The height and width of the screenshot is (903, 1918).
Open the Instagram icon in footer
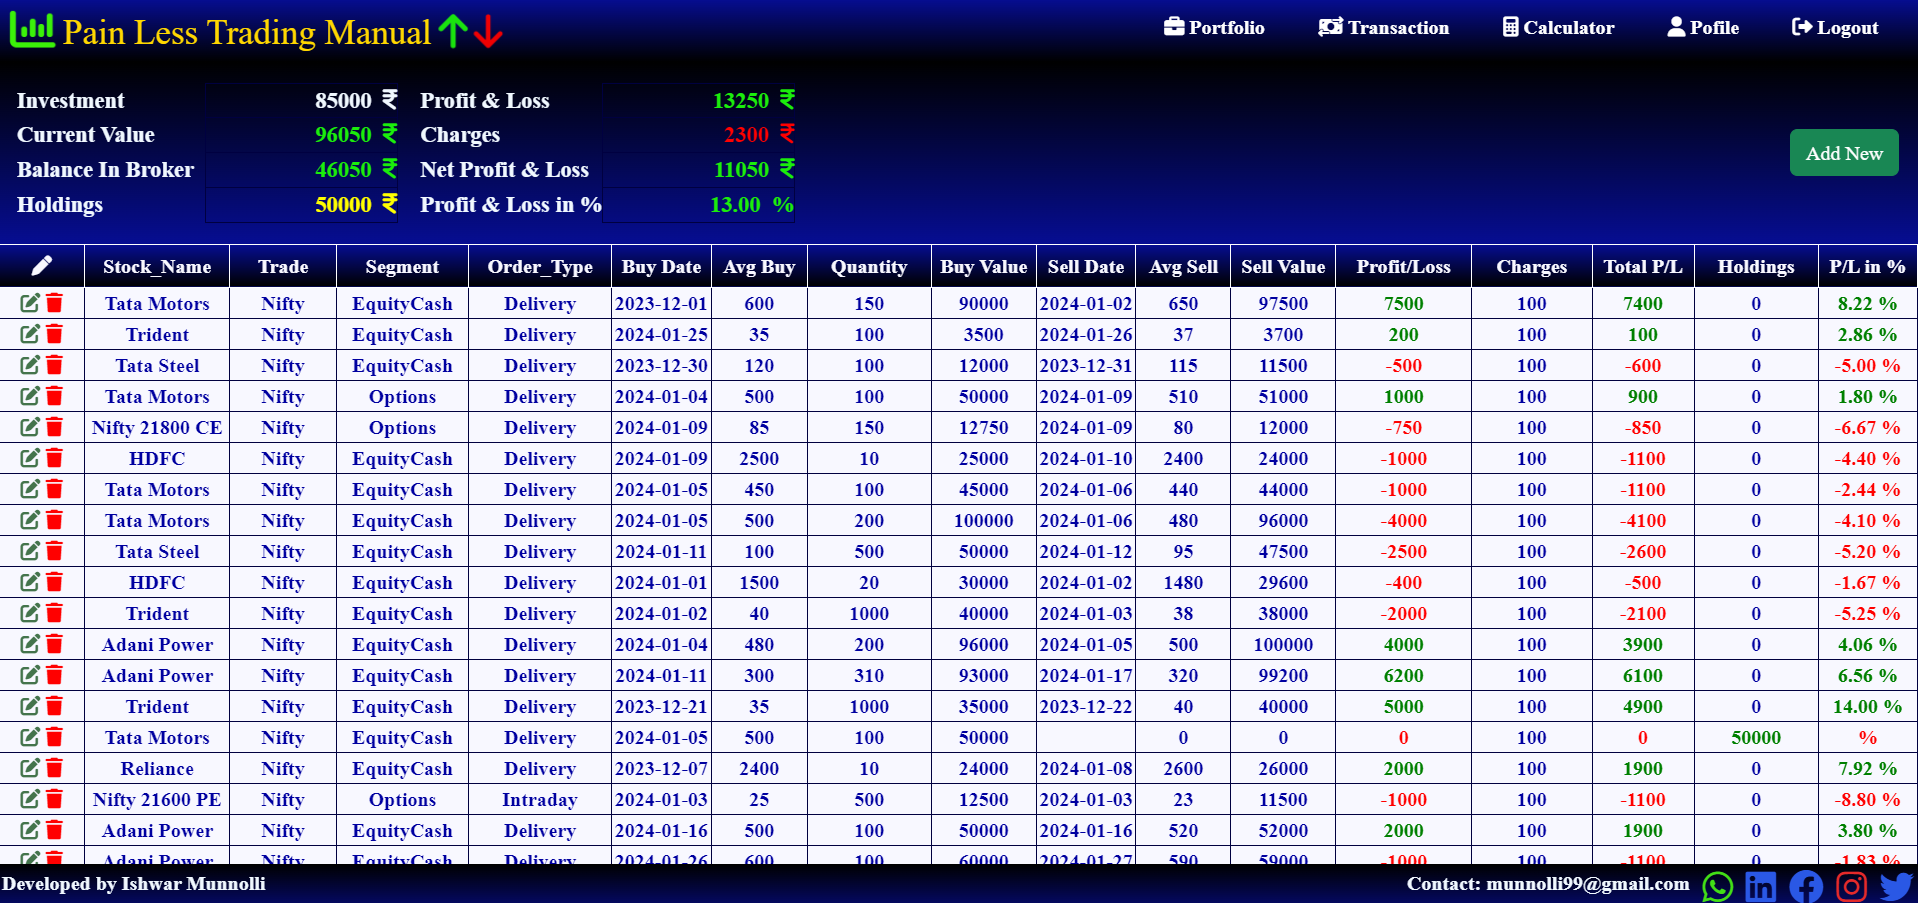point(1851,886)
